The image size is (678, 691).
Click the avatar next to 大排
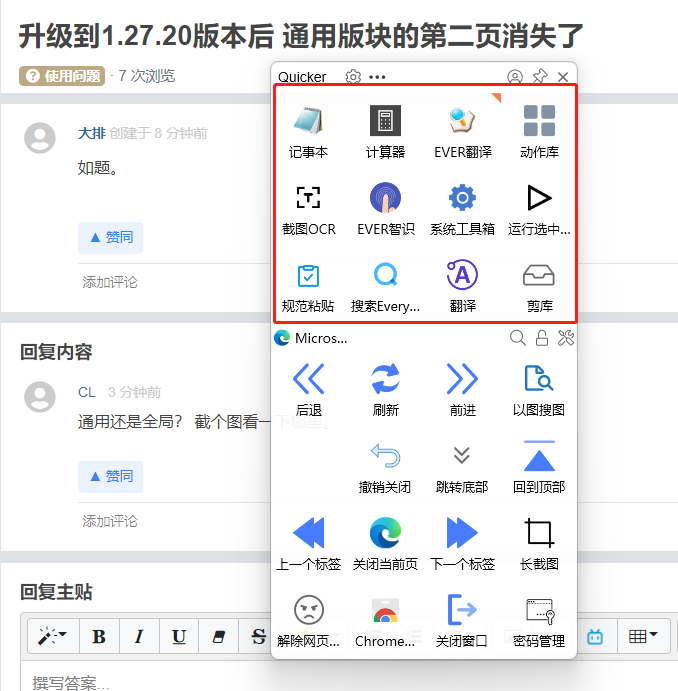click(40, 137)
